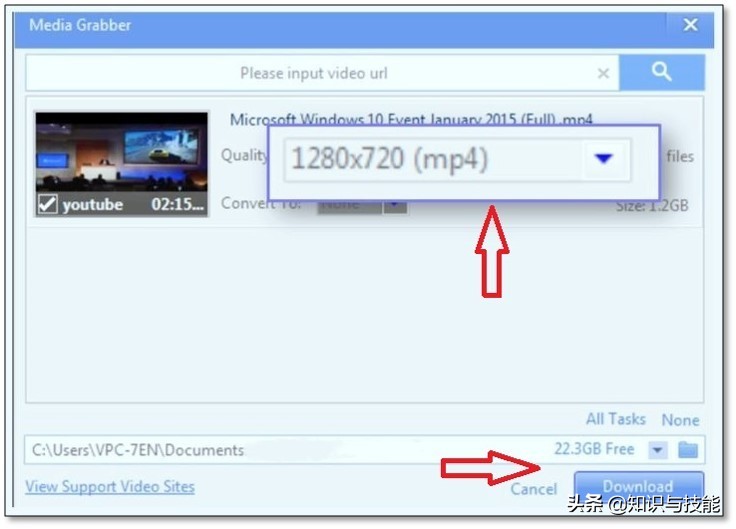Click None to deselect tasks
Image resolution: width=736 pixels, height=529 pixels.
[x=680, y=420]
